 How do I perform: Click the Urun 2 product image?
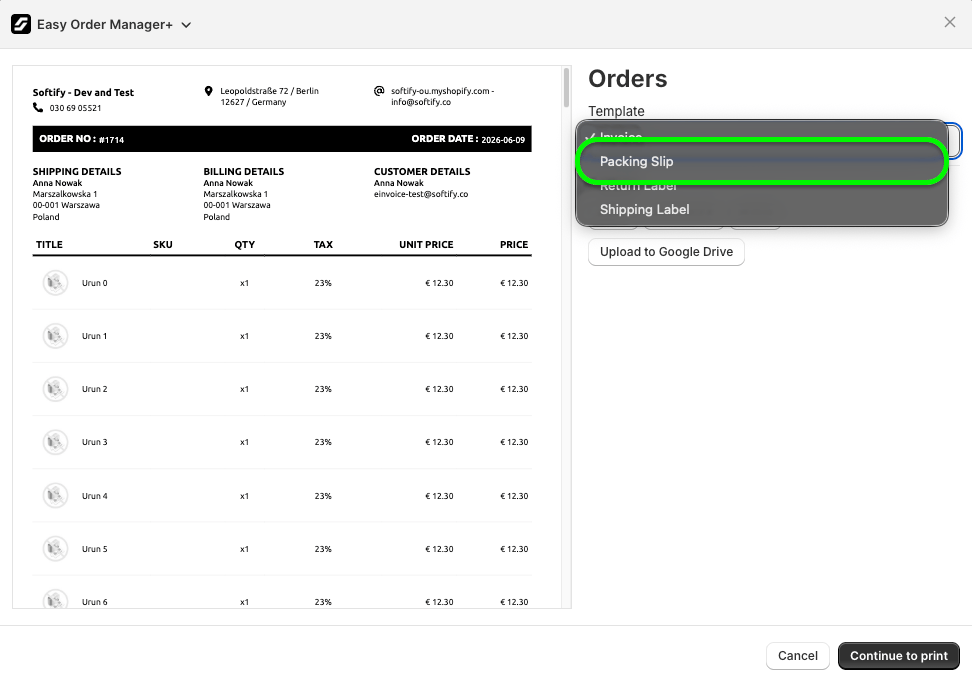coord(55,389)
